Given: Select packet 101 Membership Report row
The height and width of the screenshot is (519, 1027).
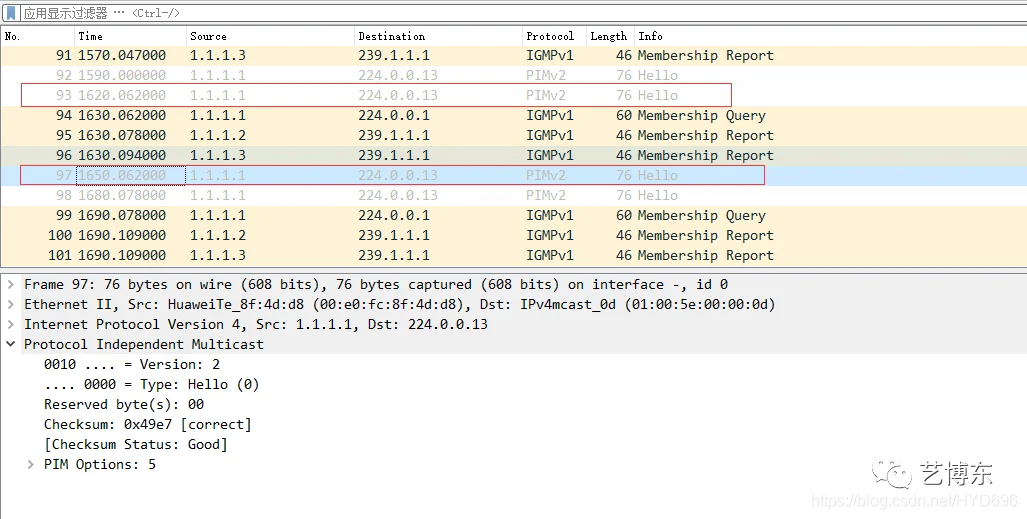Looking at the screenshot, I should coord(514,256).
